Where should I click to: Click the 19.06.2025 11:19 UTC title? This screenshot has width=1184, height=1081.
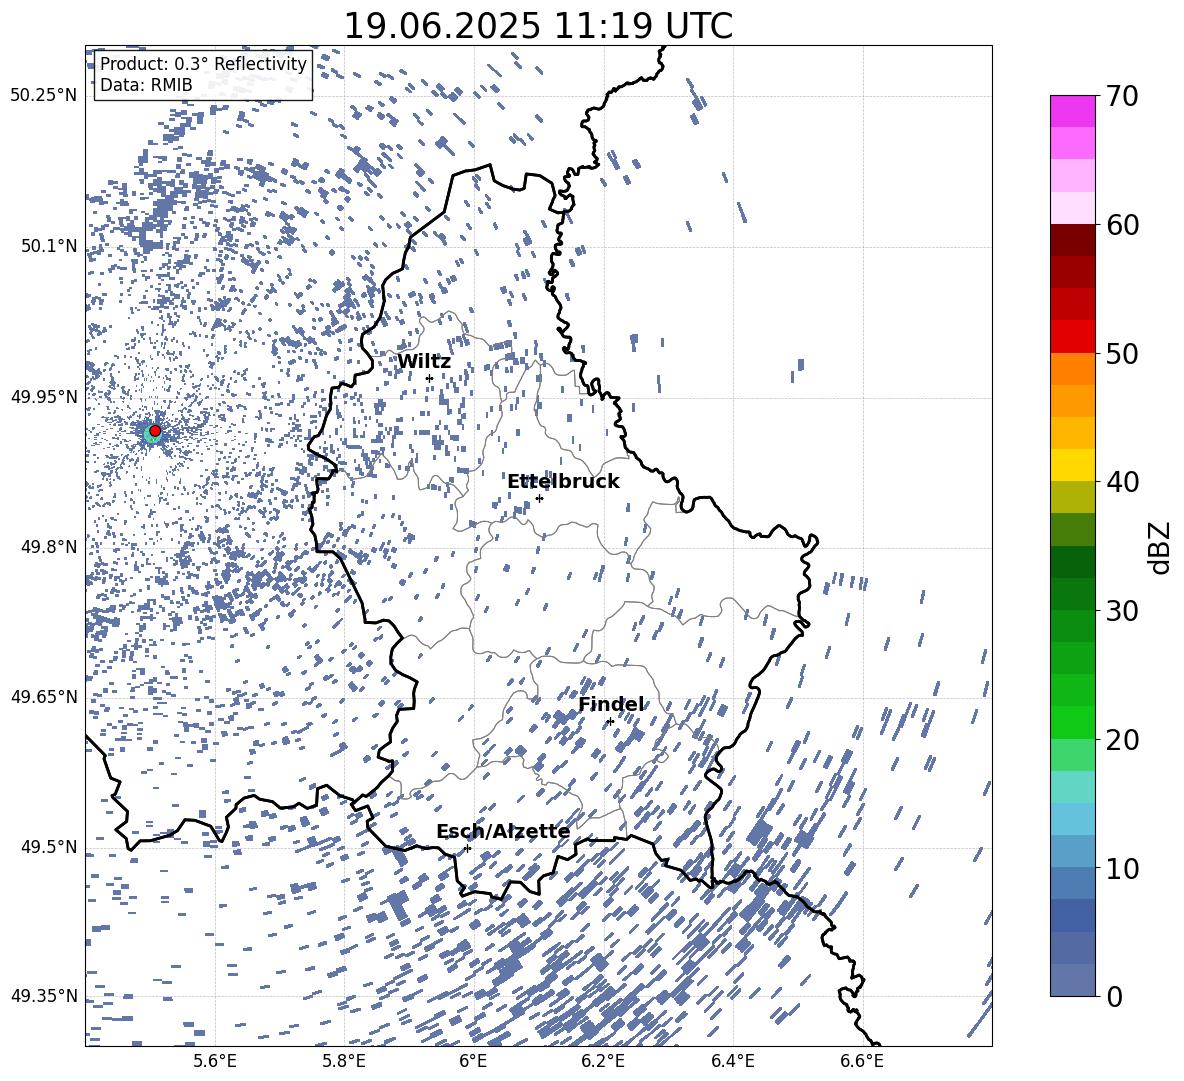[538, 26]
